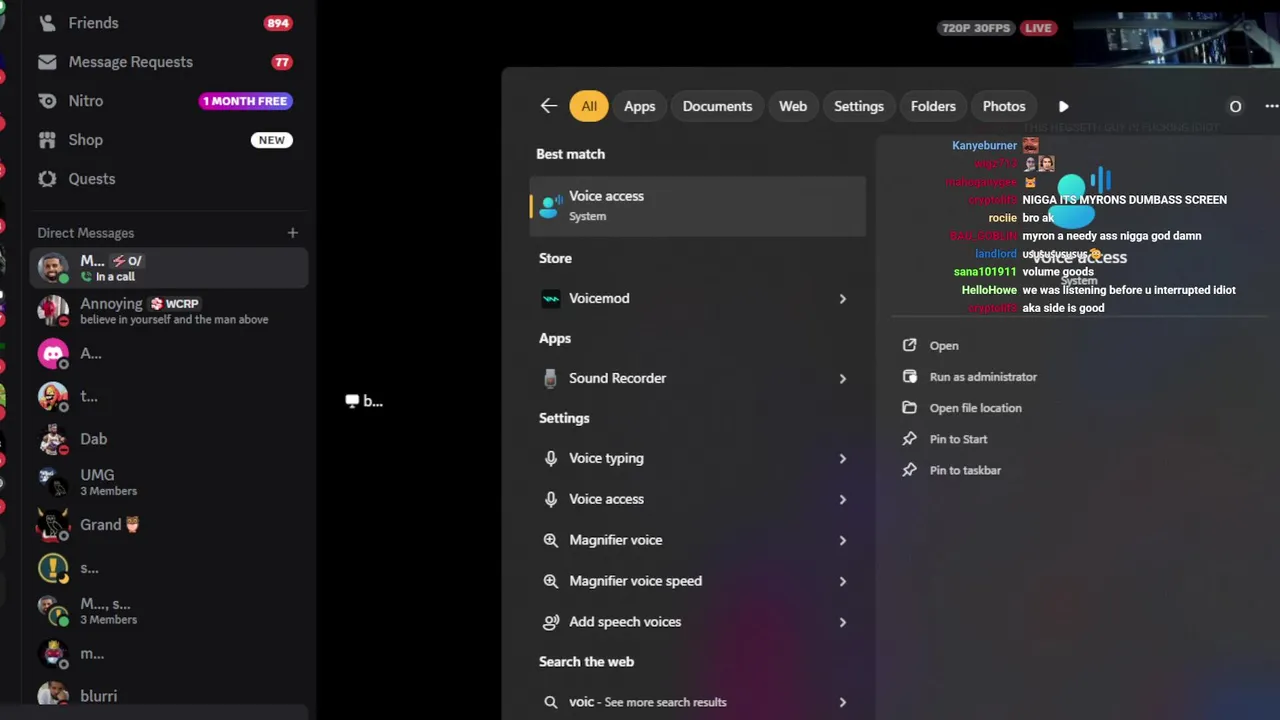Switch to the Web filter tab
This screenshot has height=720, width=1280.
click(793, 106)
